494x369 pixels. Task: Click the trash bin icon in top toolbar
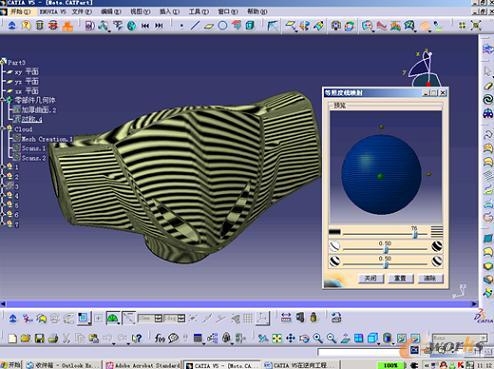(x=39, y=25)
